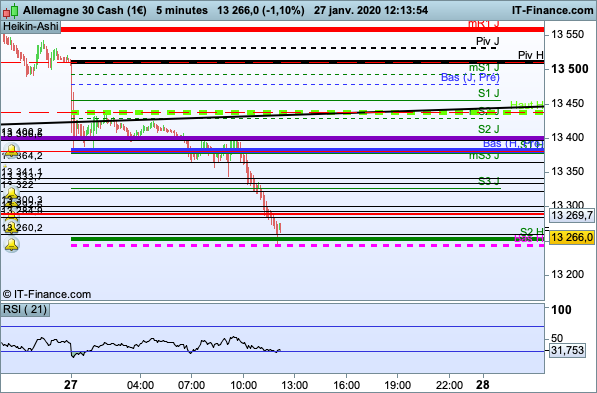Click the 13 260,2 alert level label
This screenshot has height=393, width=597.
pyautogui.click(x=23, y=228)
